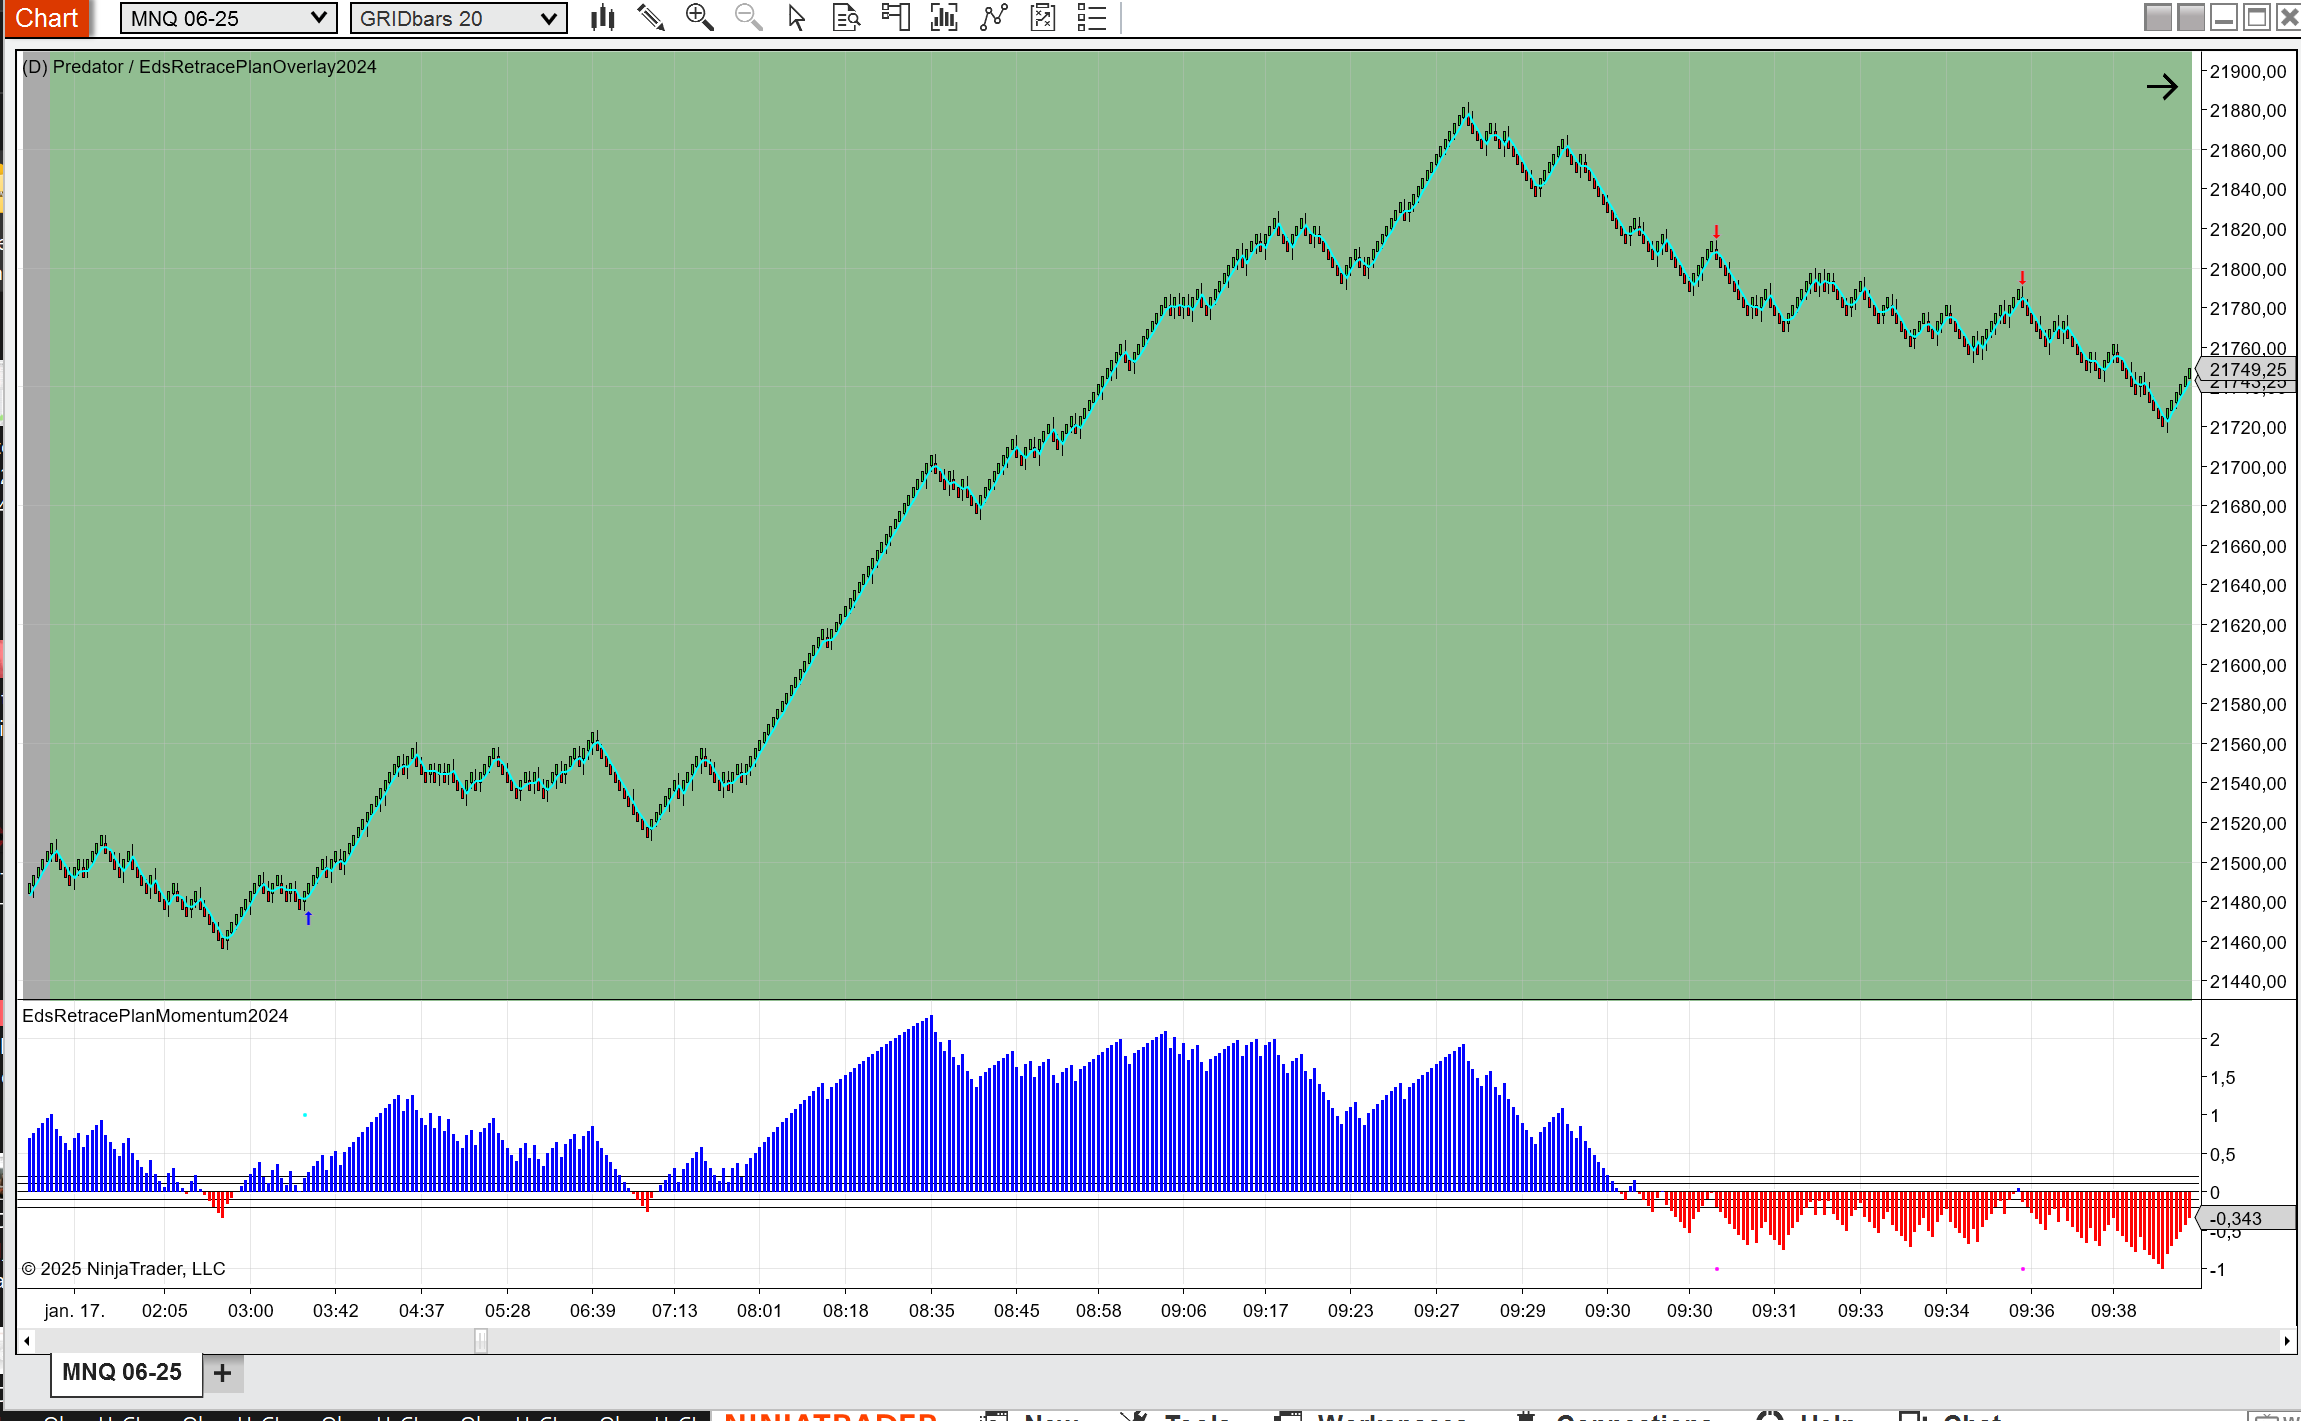Click the right arrow on chart corner
Viewport: 2301px width, 1421px height.
(x=2161, y=87)
